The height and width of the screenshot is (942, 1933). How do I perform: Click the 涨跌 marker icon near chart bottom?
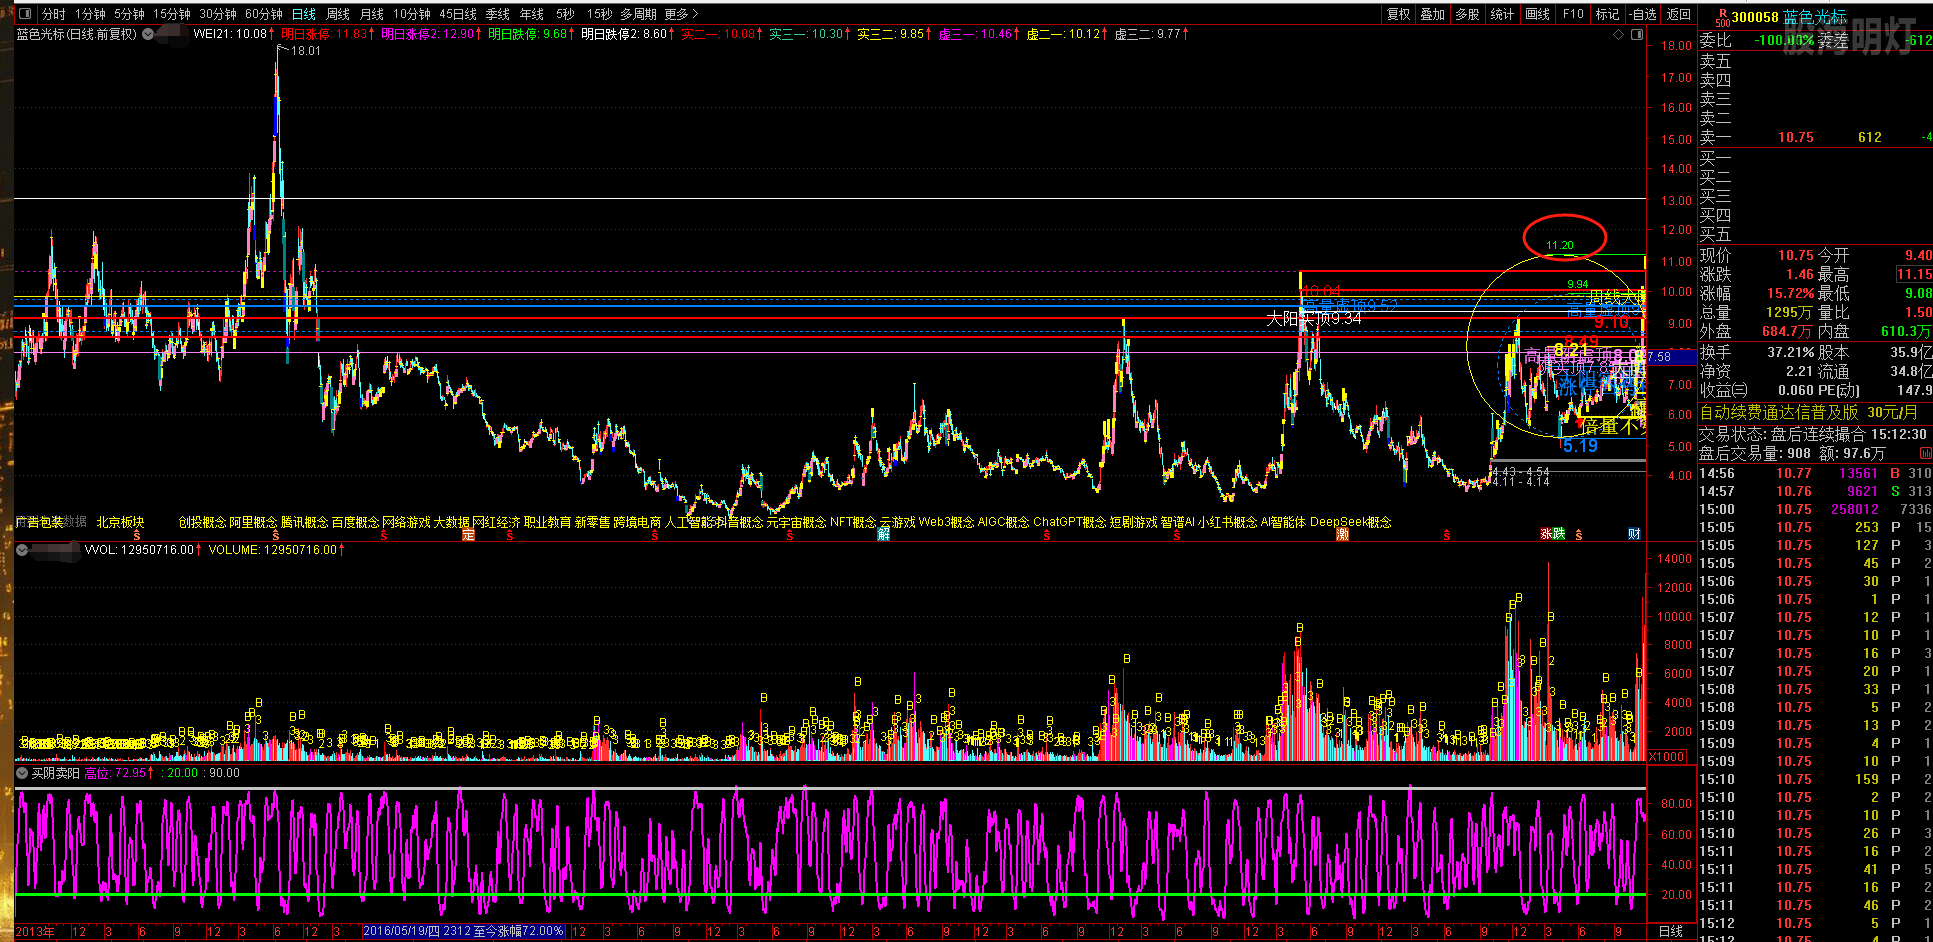[x=1552, y=534]
